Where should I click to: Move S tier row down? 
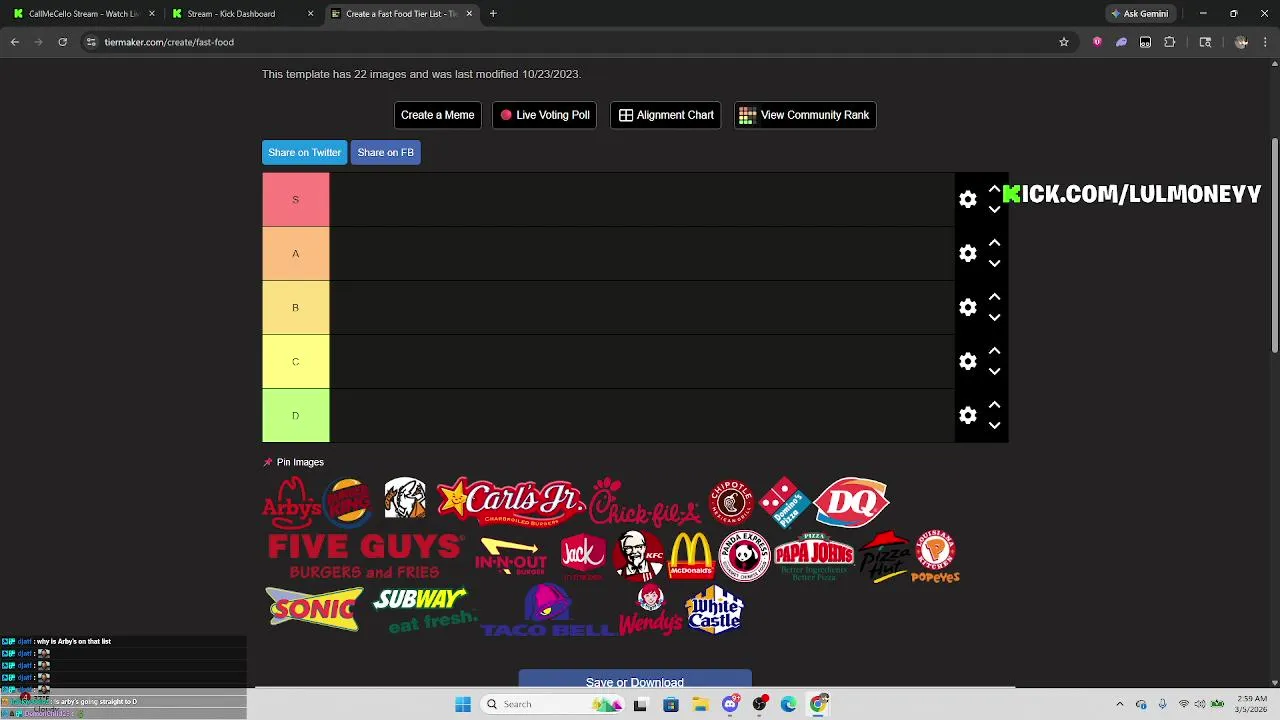click(x=994, y=209)
